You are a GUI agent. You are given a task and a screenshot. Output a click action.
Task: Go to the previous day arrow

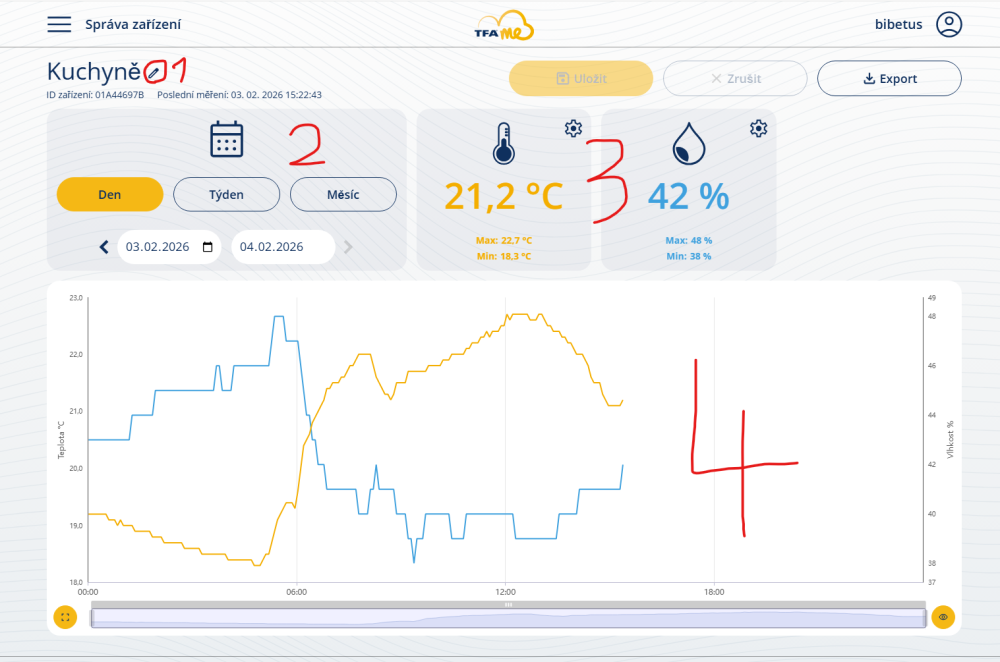coord(104,247)
